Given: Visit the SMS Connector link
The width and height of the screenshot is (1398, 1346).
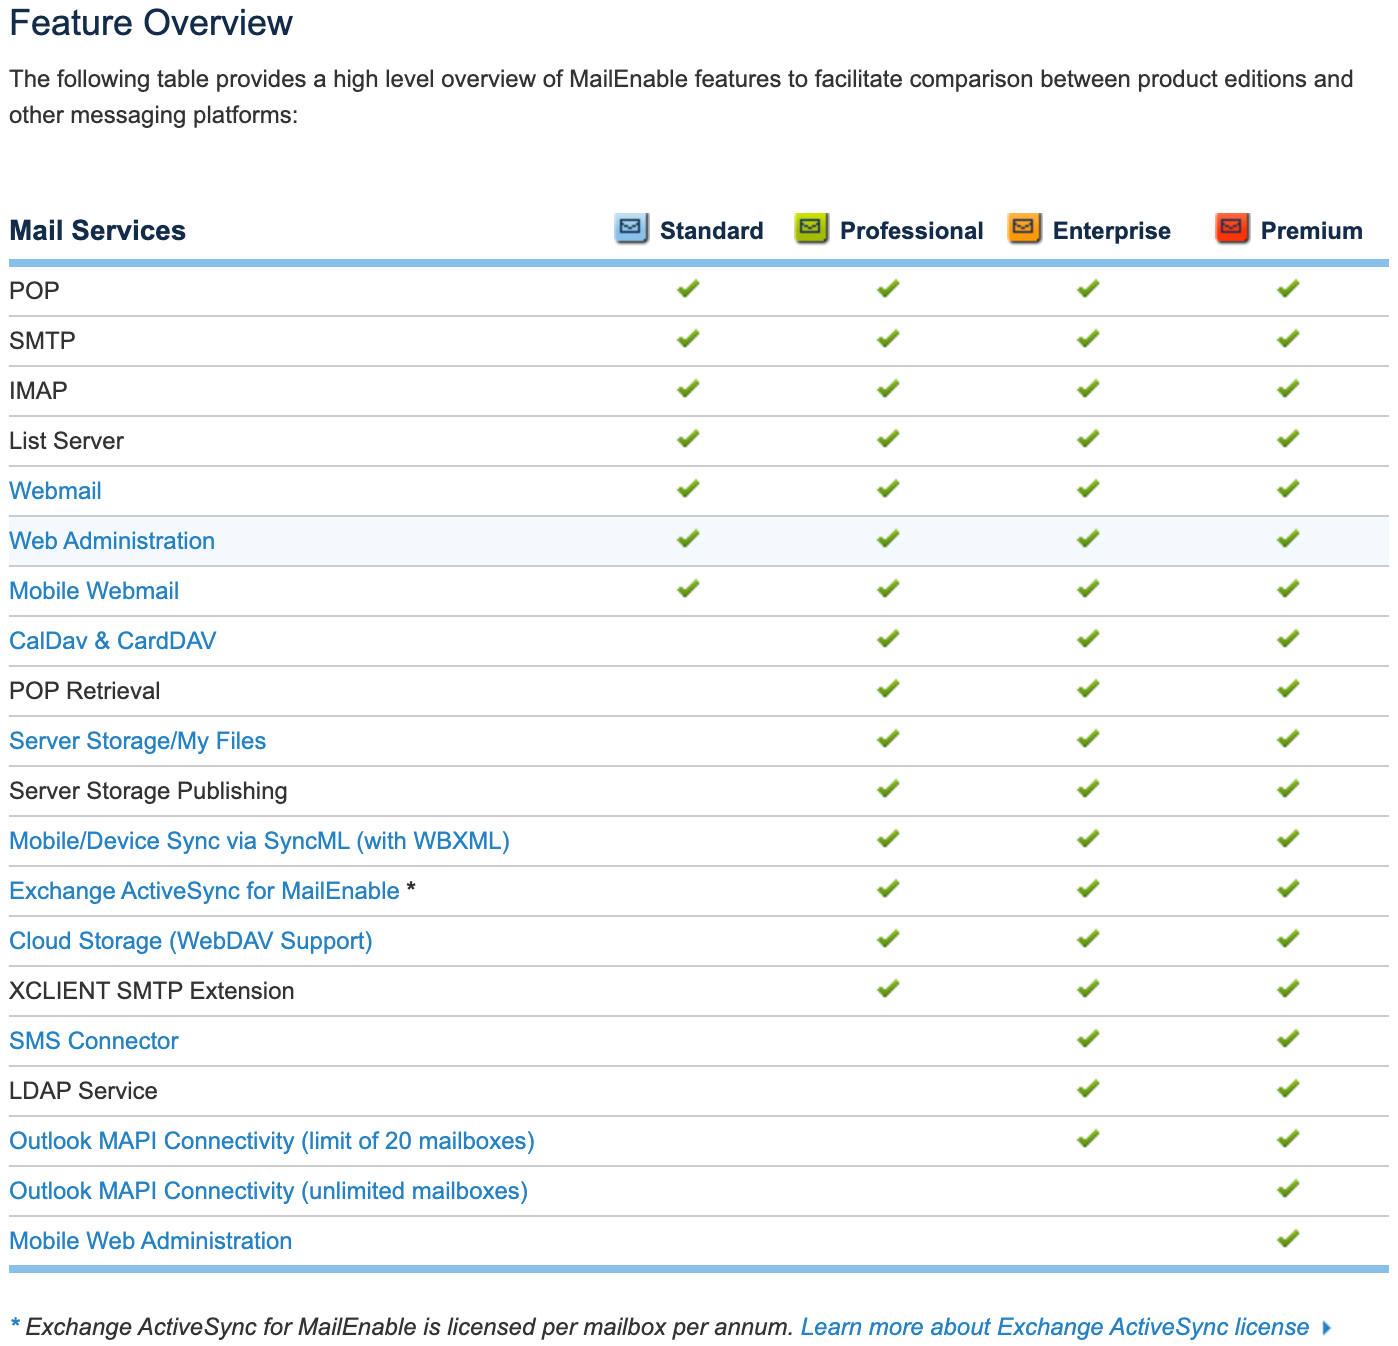Looking at the screenshot, I should (94, 1041).
